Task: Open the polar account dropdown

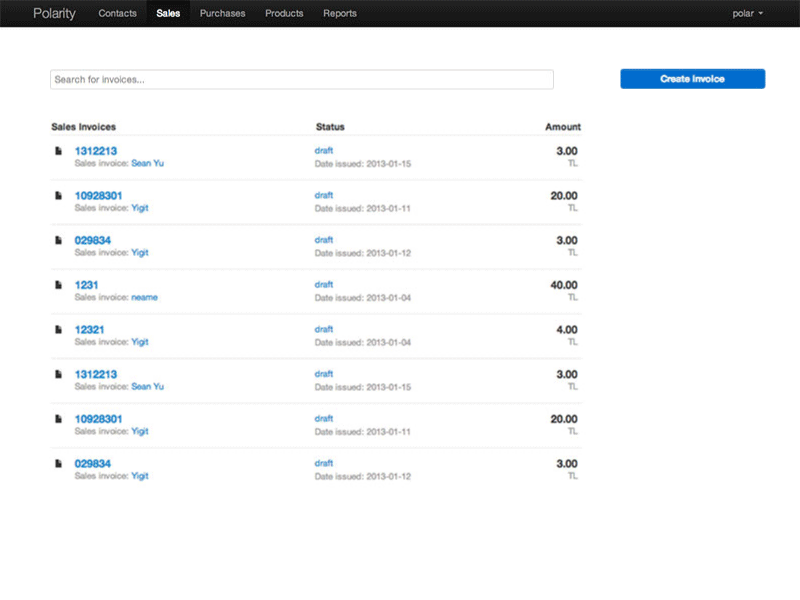Action: tap(745, 13)
